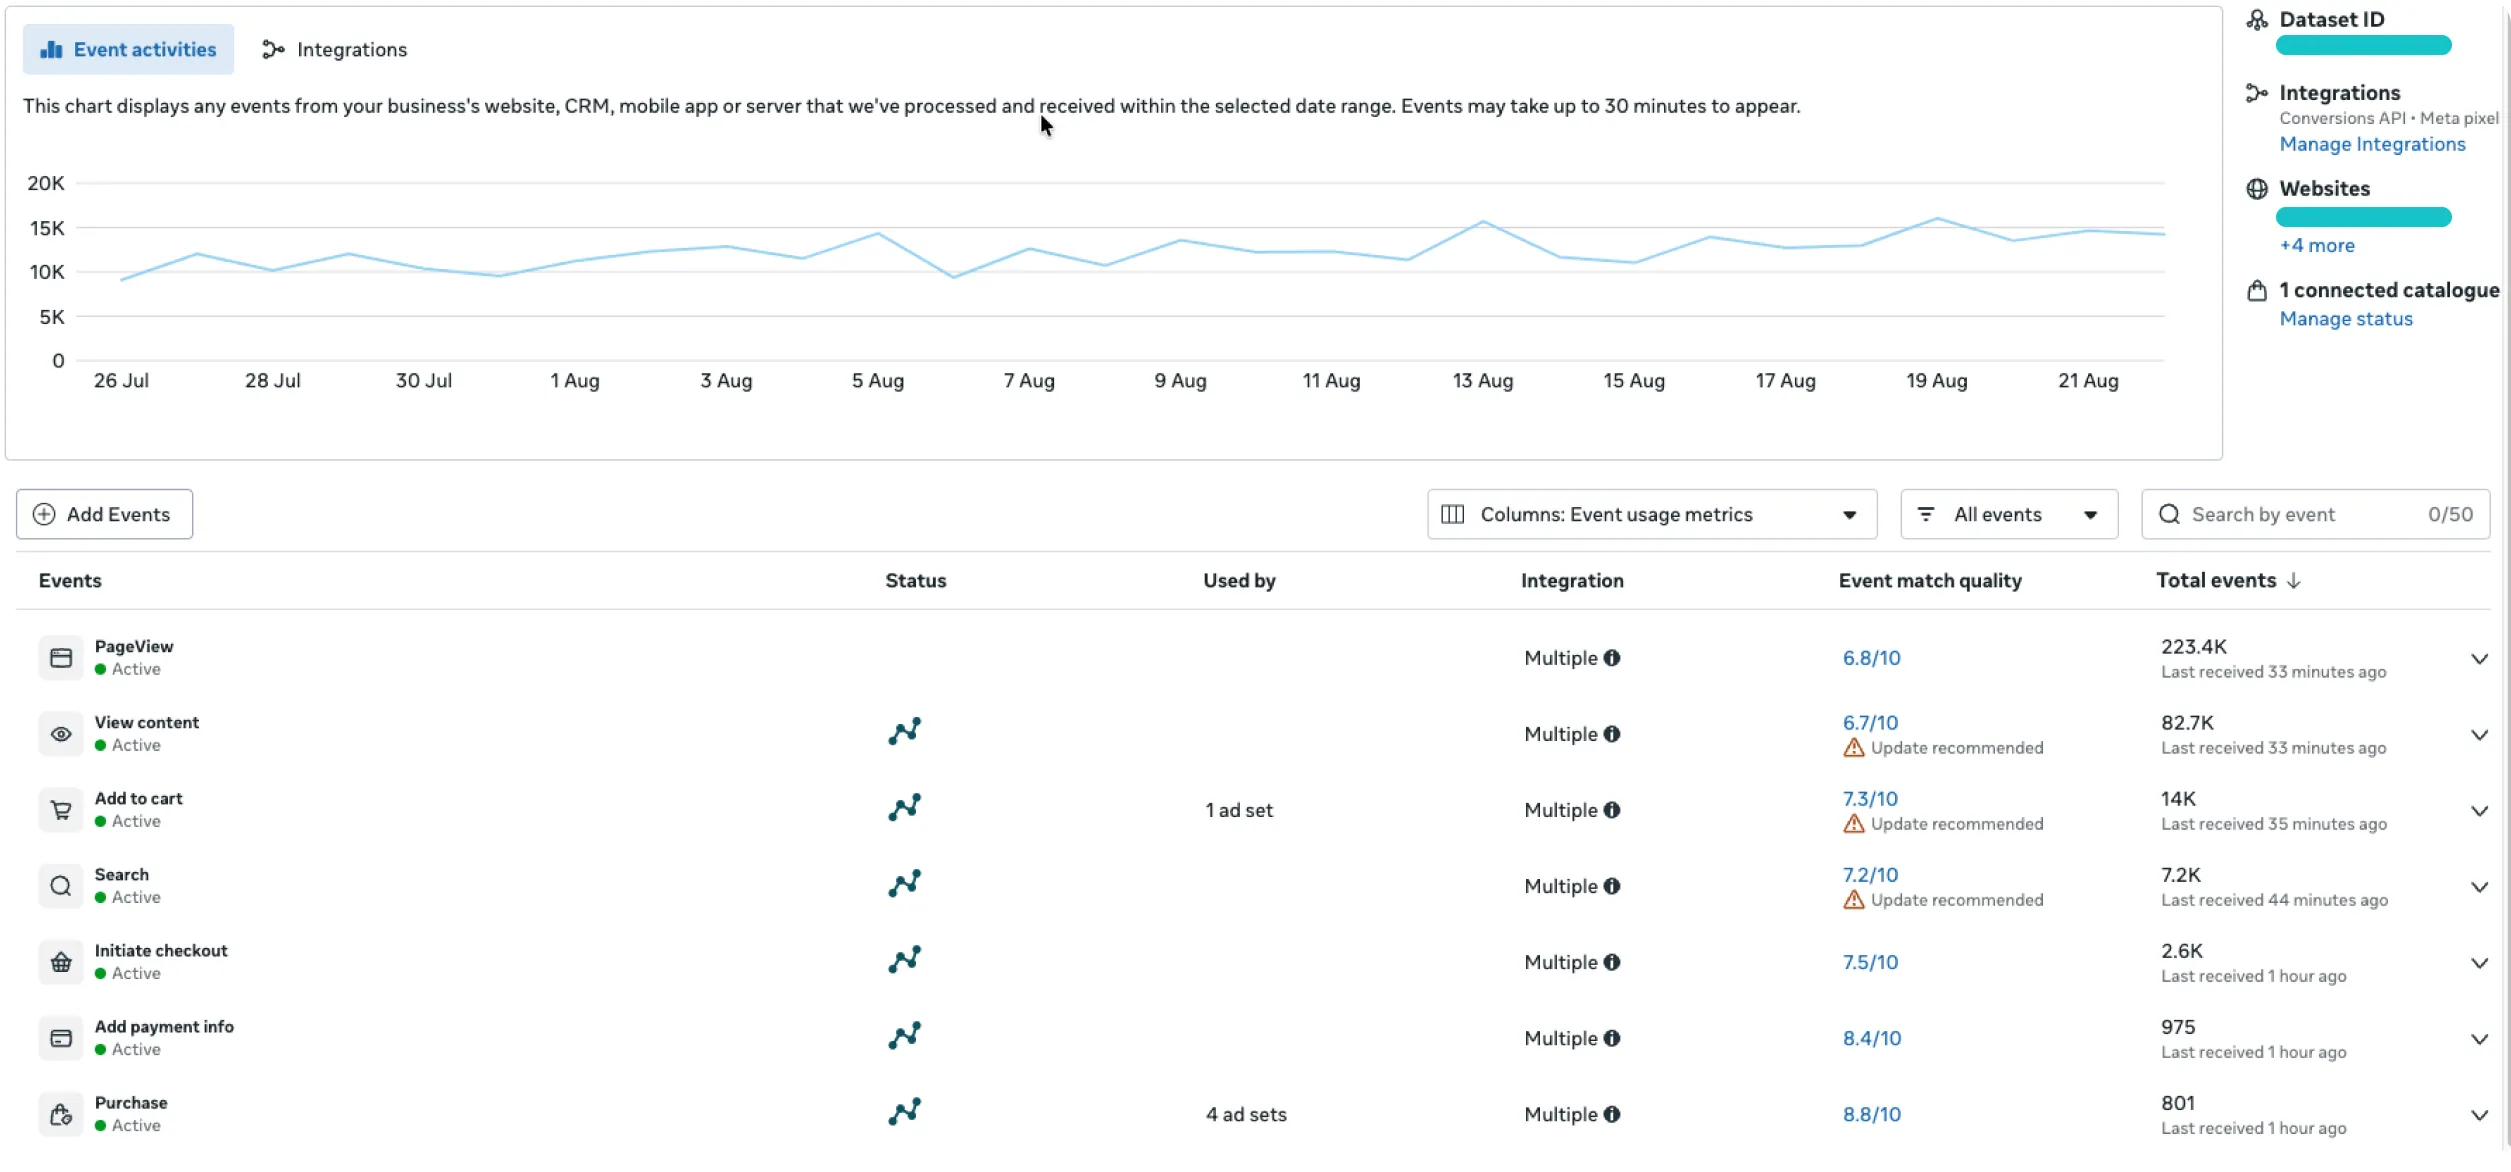This screenshot has height=1172, width=2511.
Task: Open Purchase 8.8/10 match quality score
Action: click(1872, 1114)
